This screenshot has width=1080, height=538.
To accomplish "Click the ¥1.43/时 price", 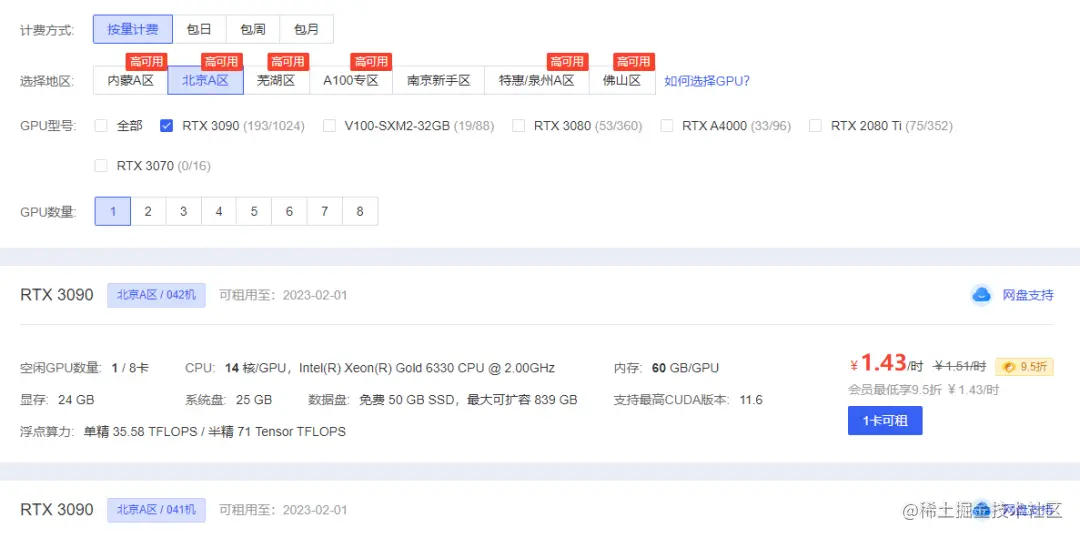I will (886, 363).
